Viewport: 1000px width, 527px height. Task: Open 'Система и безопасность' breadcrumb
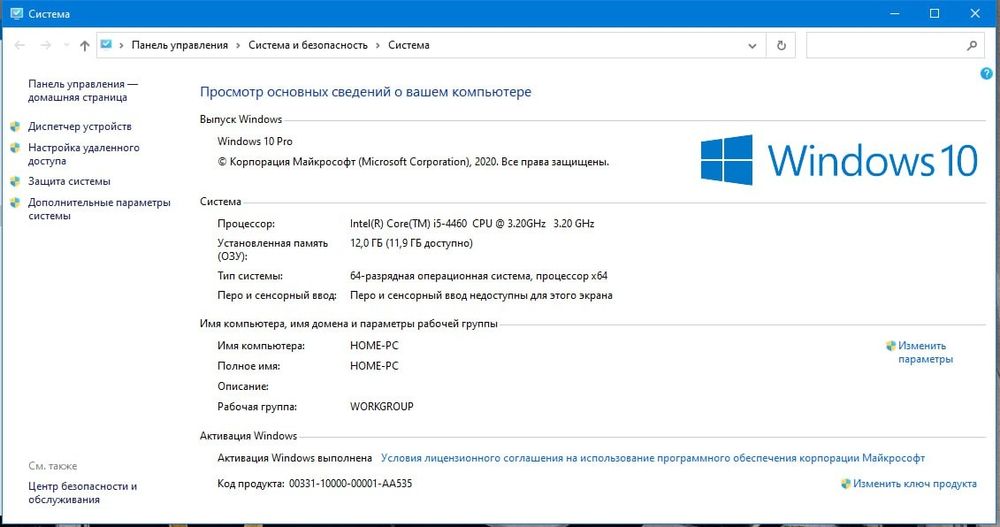(x=308, y=45)
